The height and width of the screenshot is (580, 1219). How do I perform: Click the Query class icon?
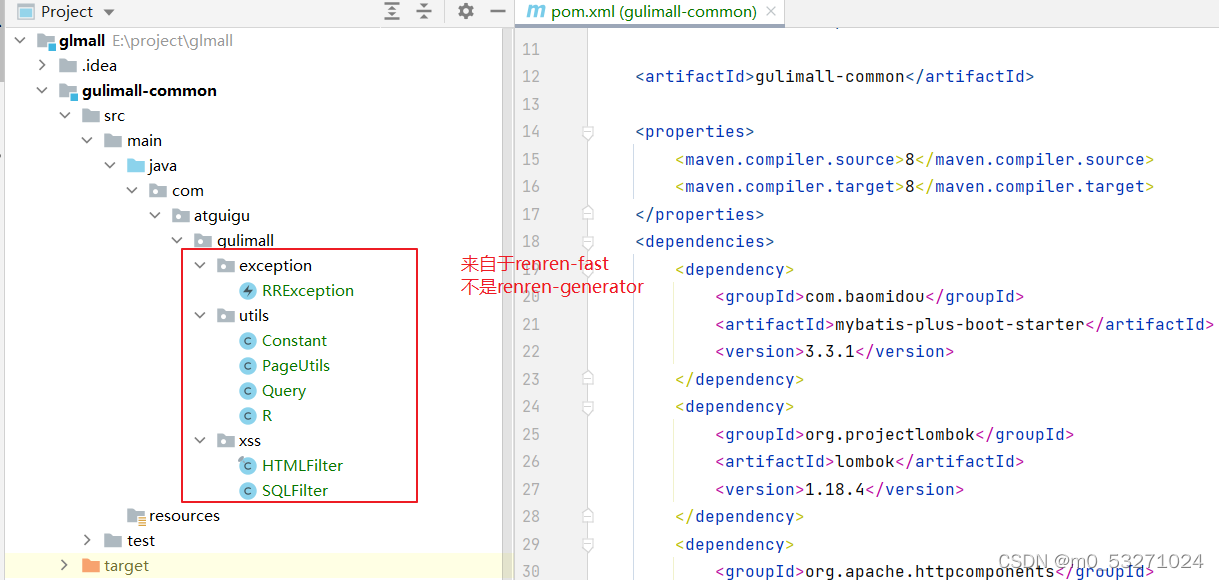point(248,391)
